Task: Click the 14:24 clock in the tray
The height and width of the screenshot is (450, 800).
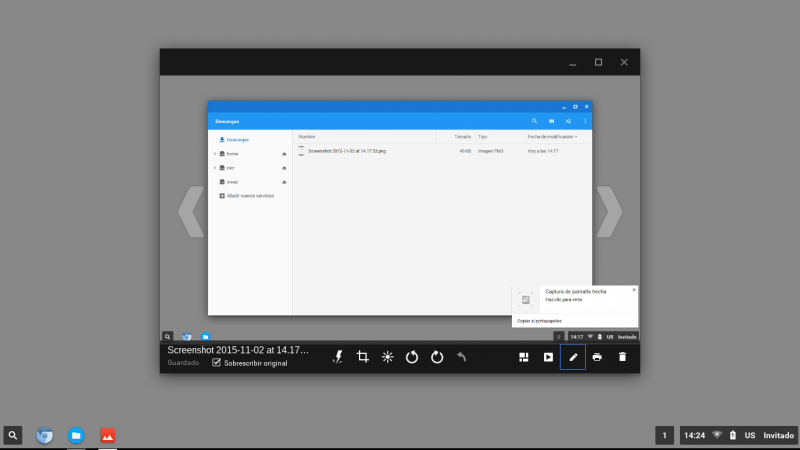Action: click(x=694, y=435)
